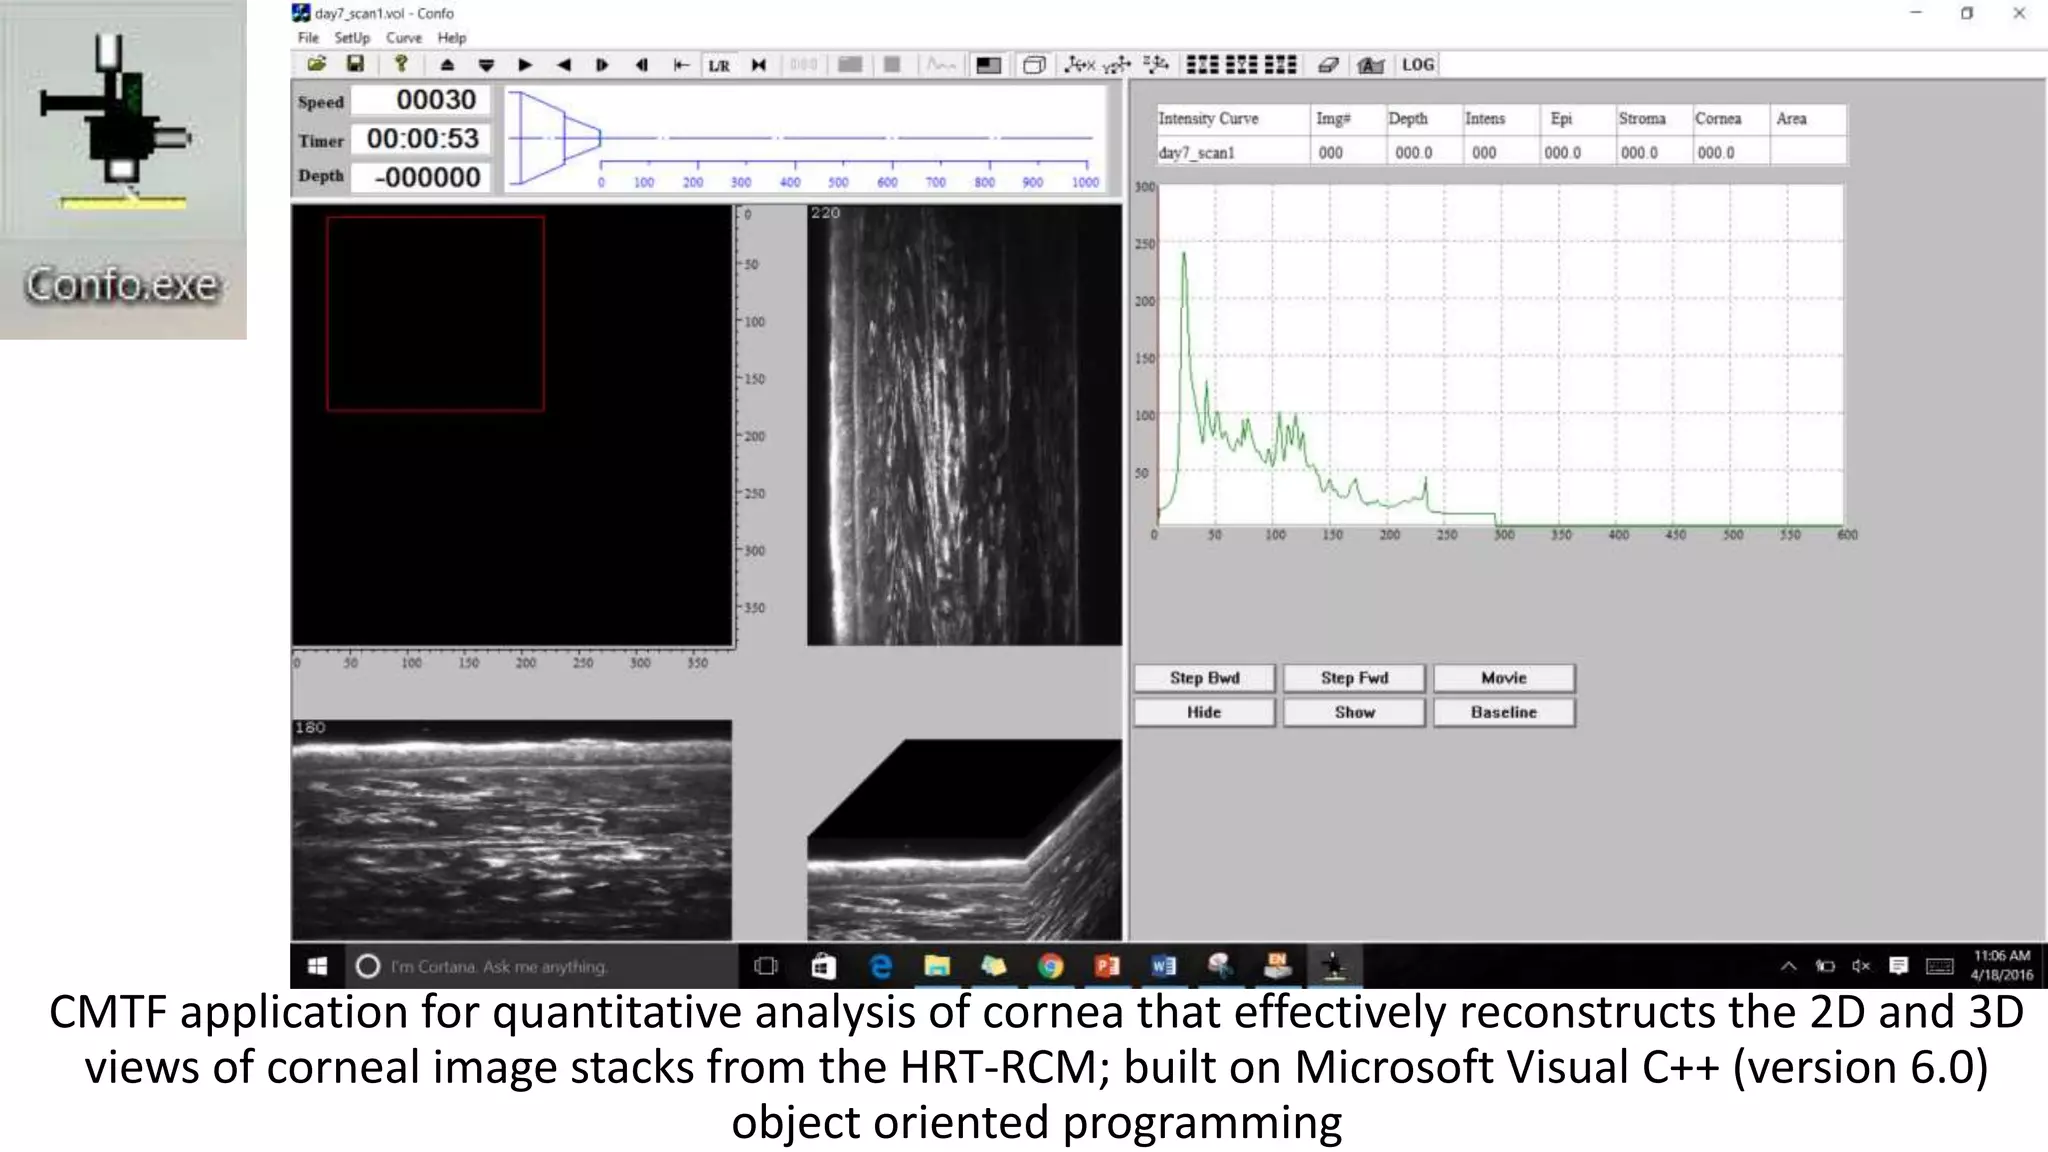2048x1152 pixels.
Task: Click the bow-tie shaped toolbar icon
Action: point(759,65)
